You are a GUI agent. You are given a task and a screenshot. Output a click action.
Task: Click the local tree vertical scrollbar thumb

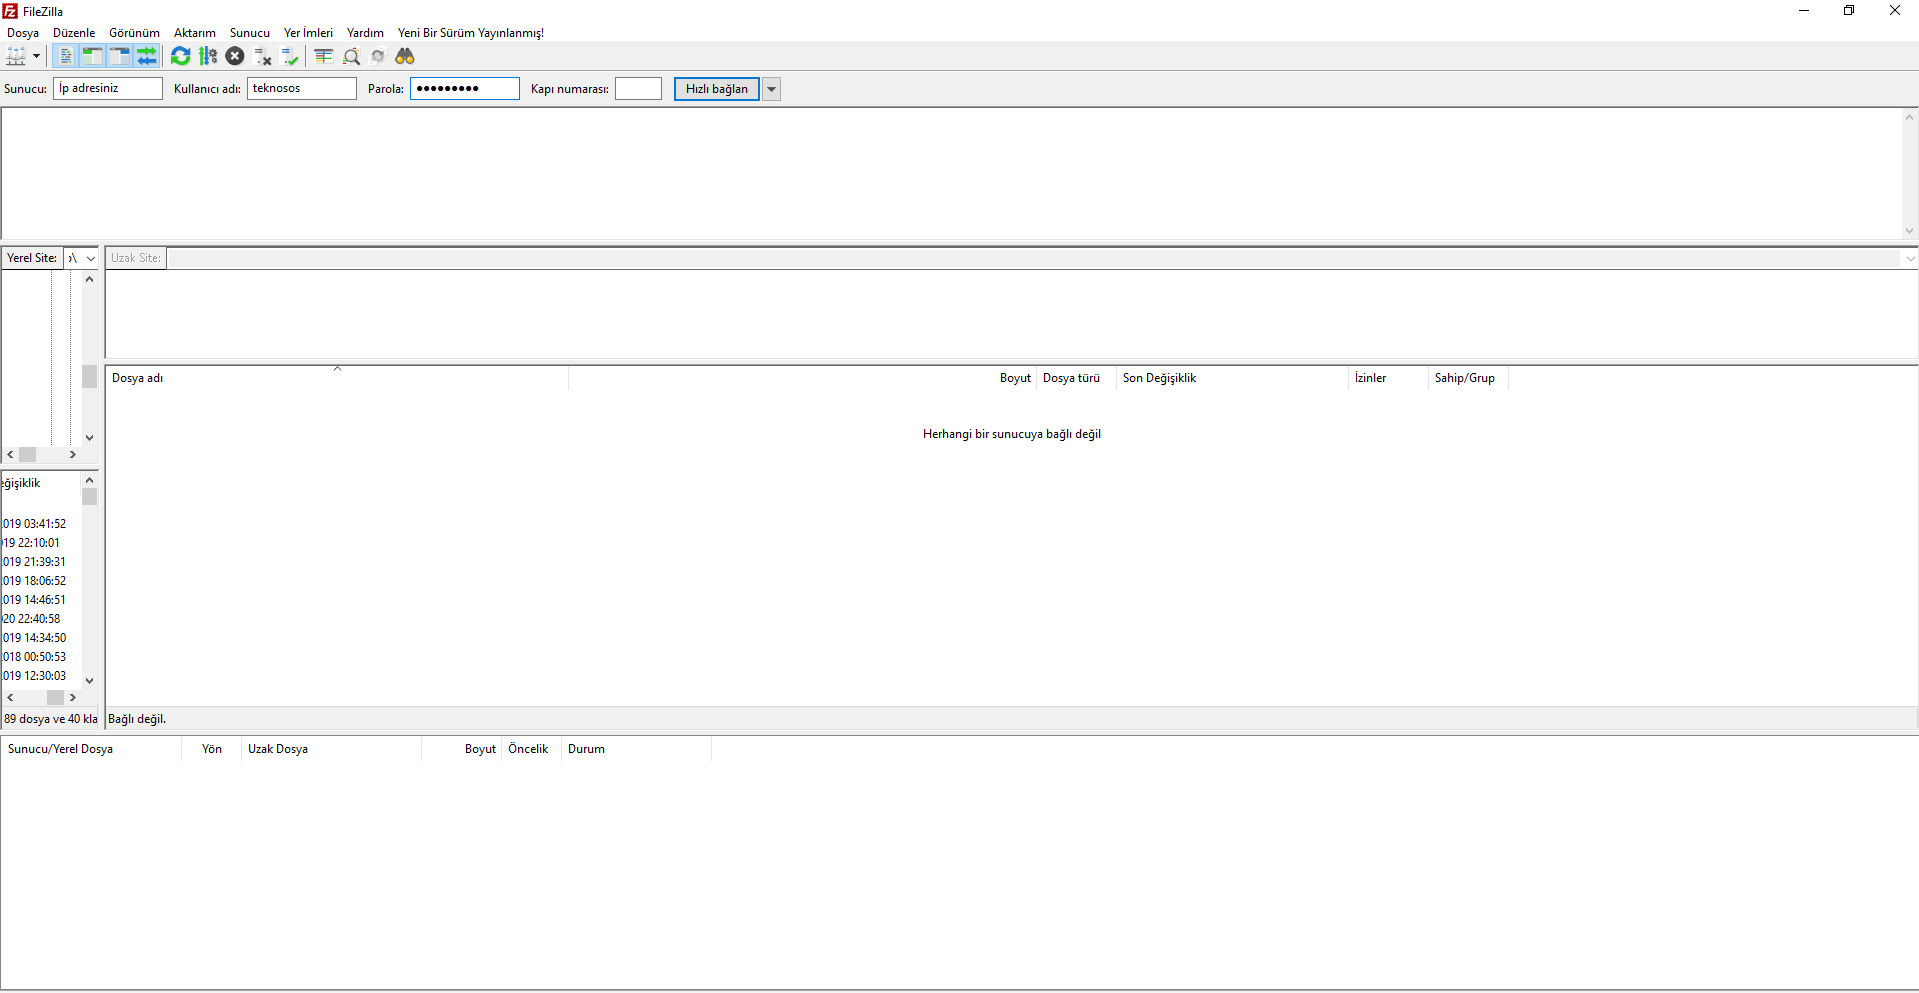[89, 376]
